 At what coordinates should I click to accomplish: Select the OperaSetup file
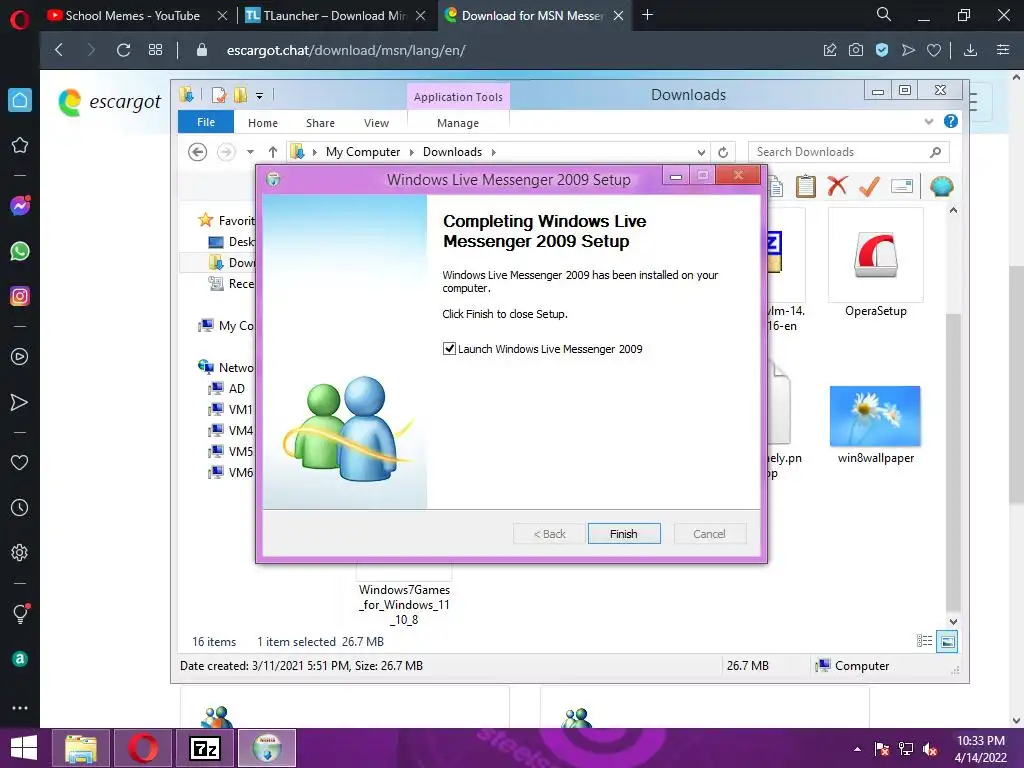(876, 264)
